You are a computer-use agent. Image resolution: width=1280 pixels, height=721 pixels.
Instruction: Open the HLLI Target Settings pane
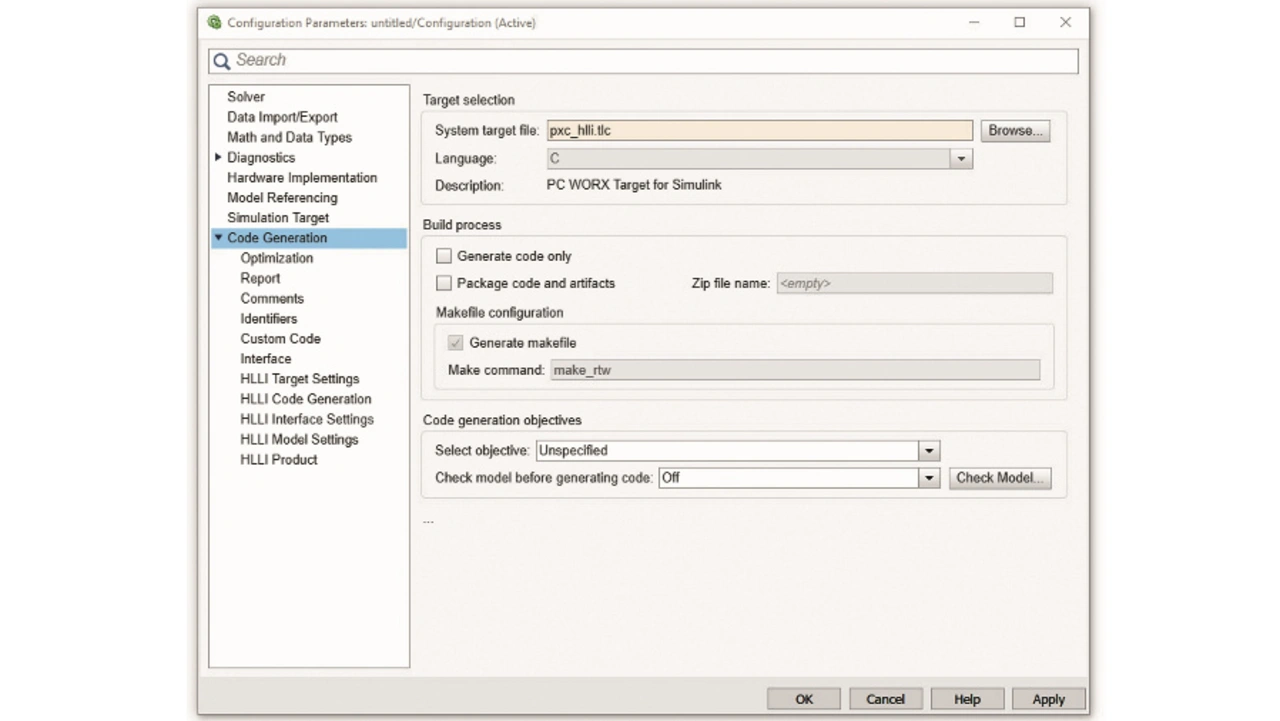(x=299, y=379)
